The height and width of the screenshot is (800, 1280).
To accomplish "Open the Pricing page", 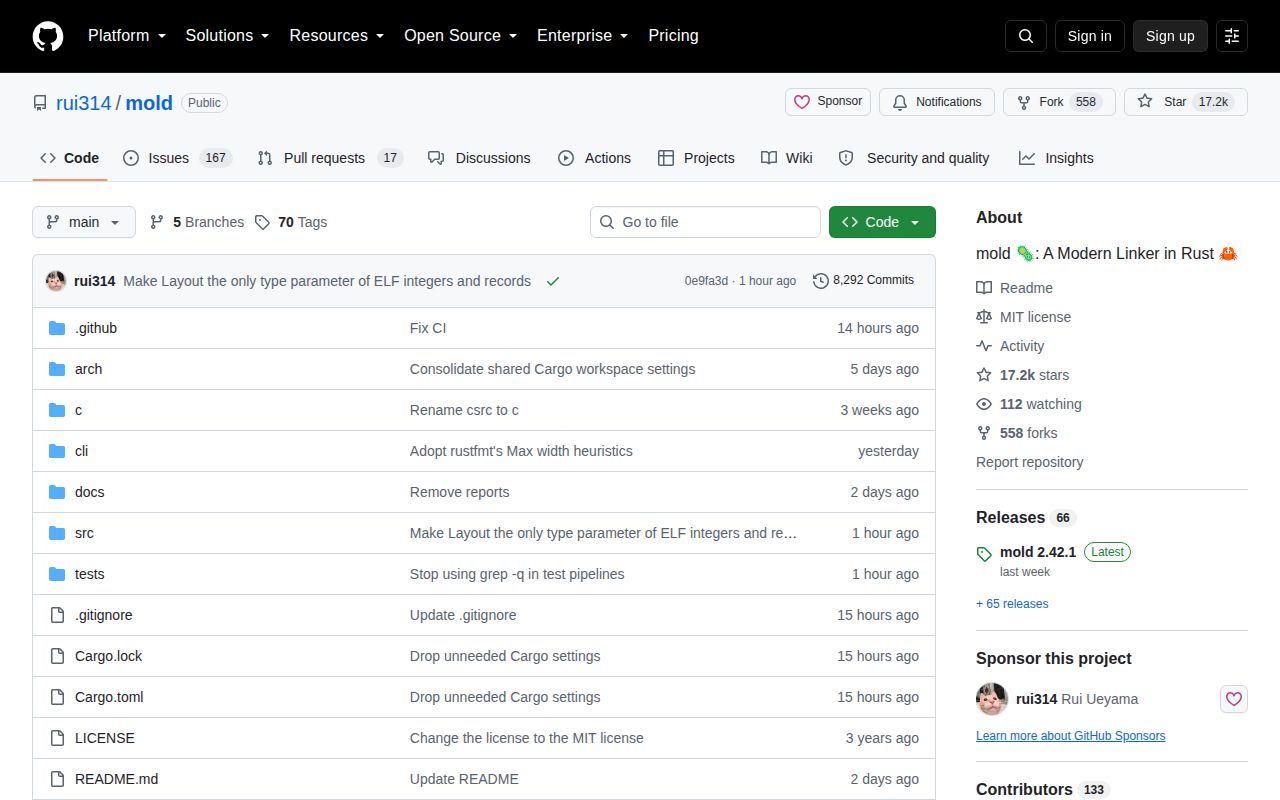I will coord(673,36).
